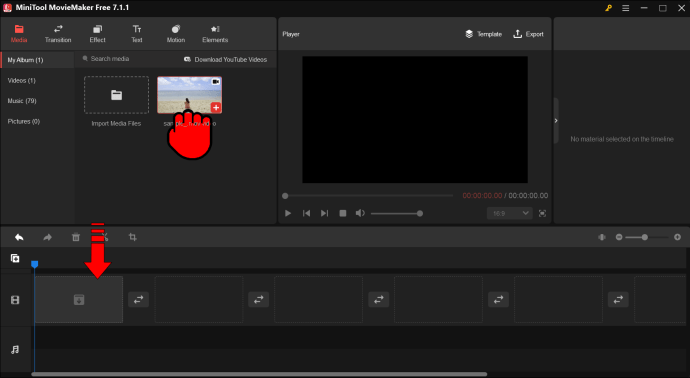This screenshot has width=690, height=378.
Task: Open the Template option in Player
Action: click(x=483, y=34)
